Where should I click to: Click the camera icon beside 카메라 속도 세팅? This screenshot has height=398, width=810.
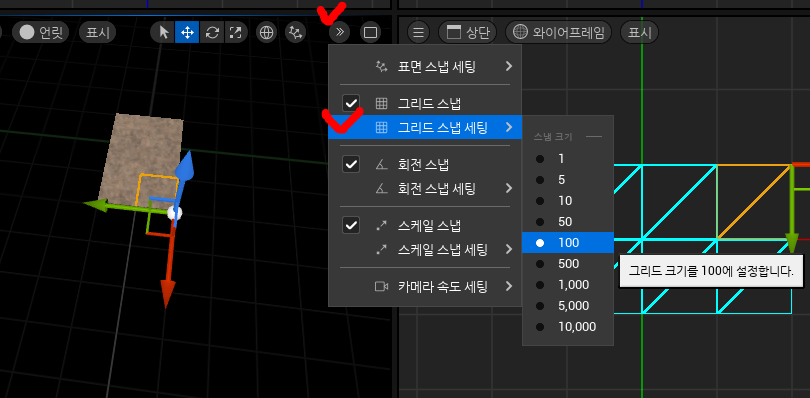click(x=381, y=286)
